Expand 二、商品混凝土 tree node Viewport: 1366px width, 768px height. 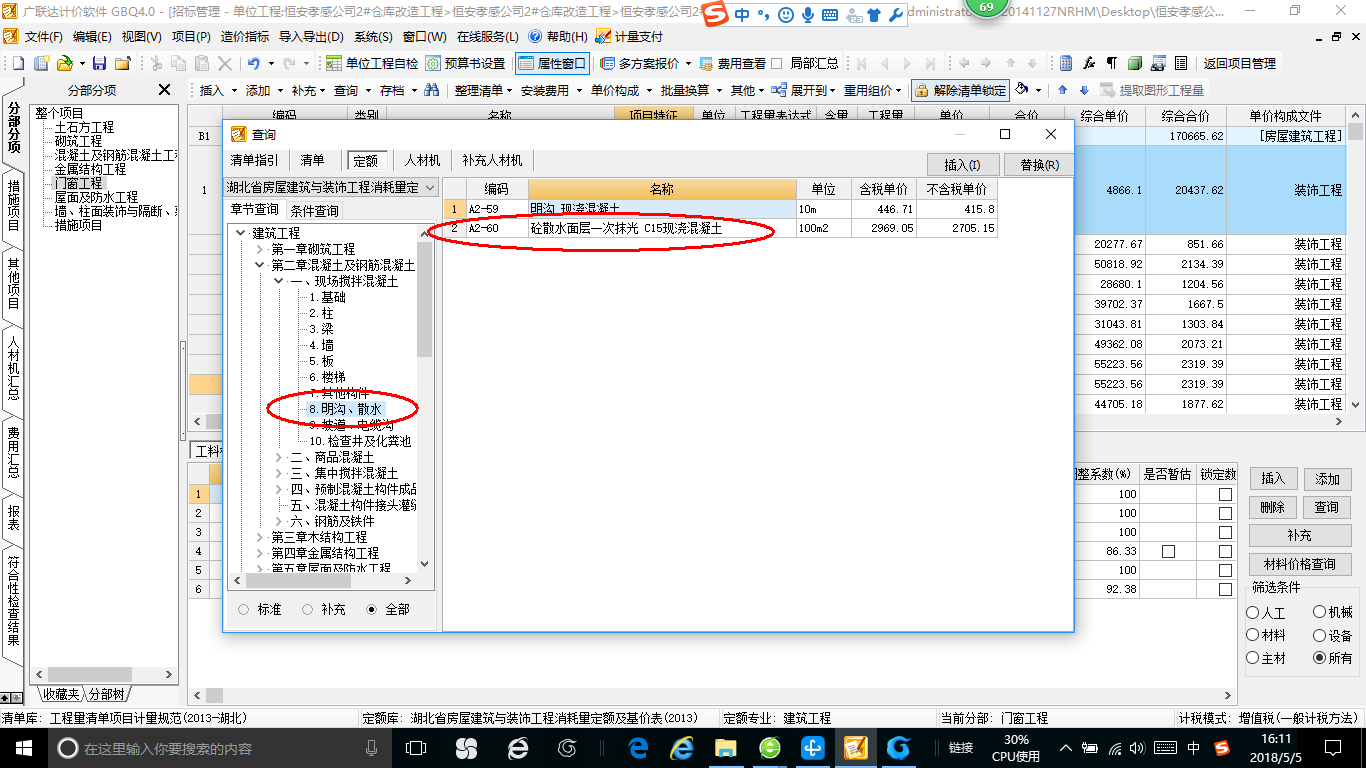click(279, 457)
